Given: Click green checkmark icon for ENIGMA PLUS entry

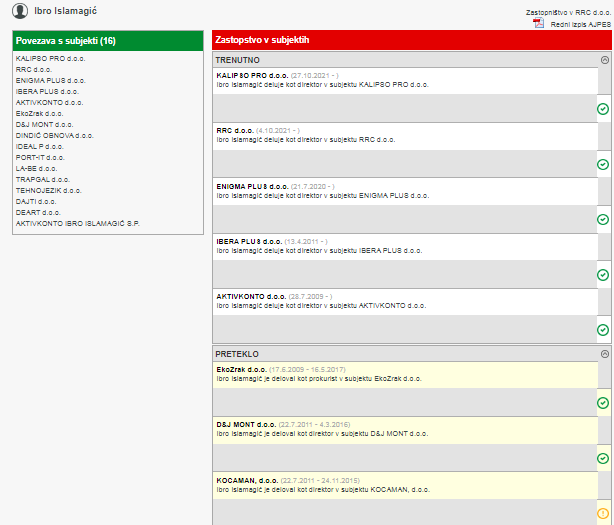Looking at the screenshot, I should click(602, 219).
